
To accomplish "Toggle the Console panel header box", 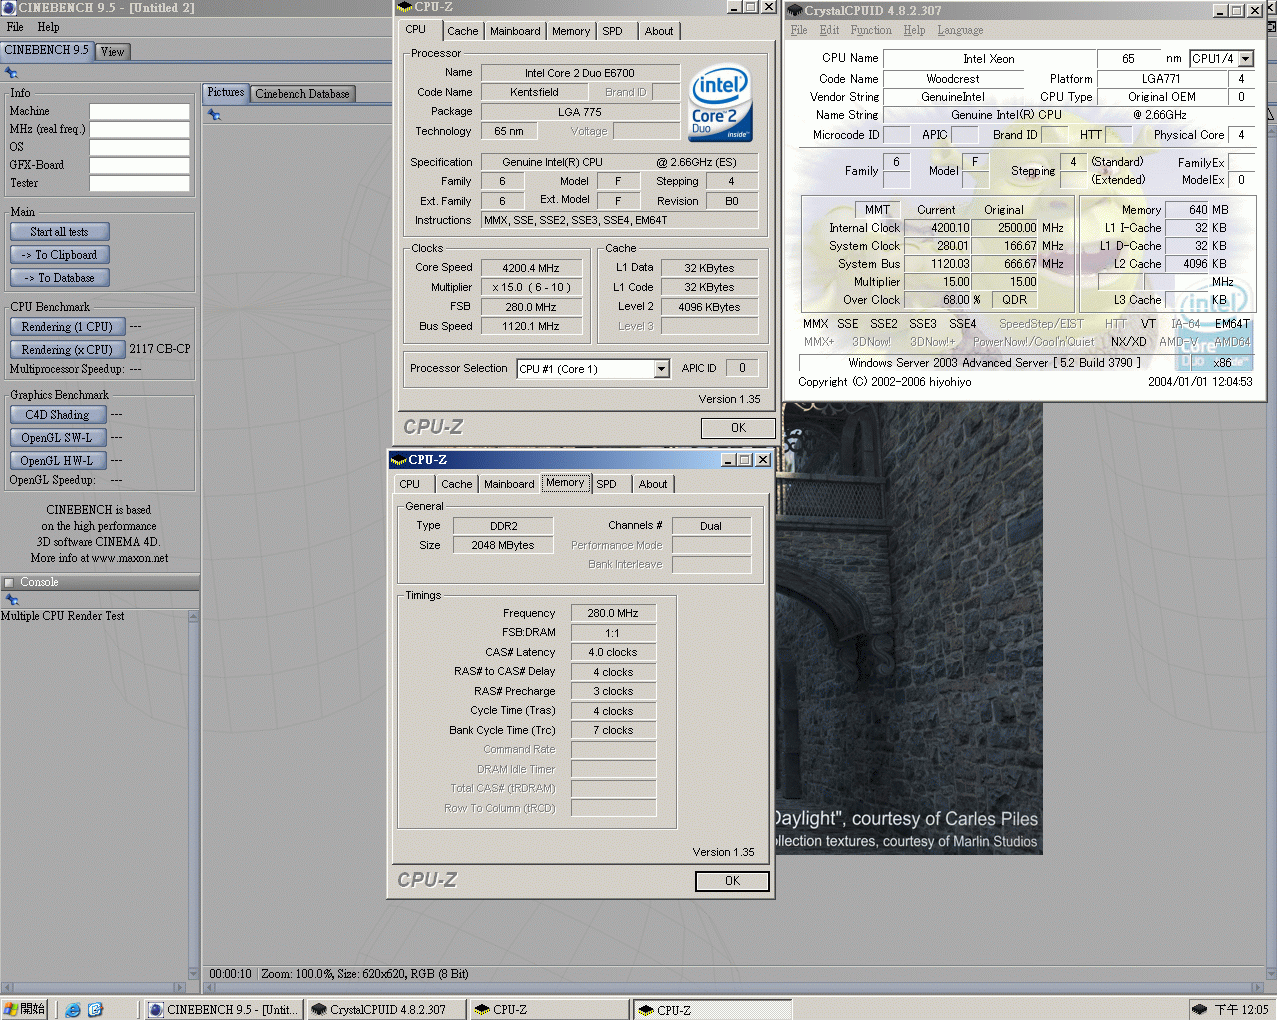I will (9, 583).
